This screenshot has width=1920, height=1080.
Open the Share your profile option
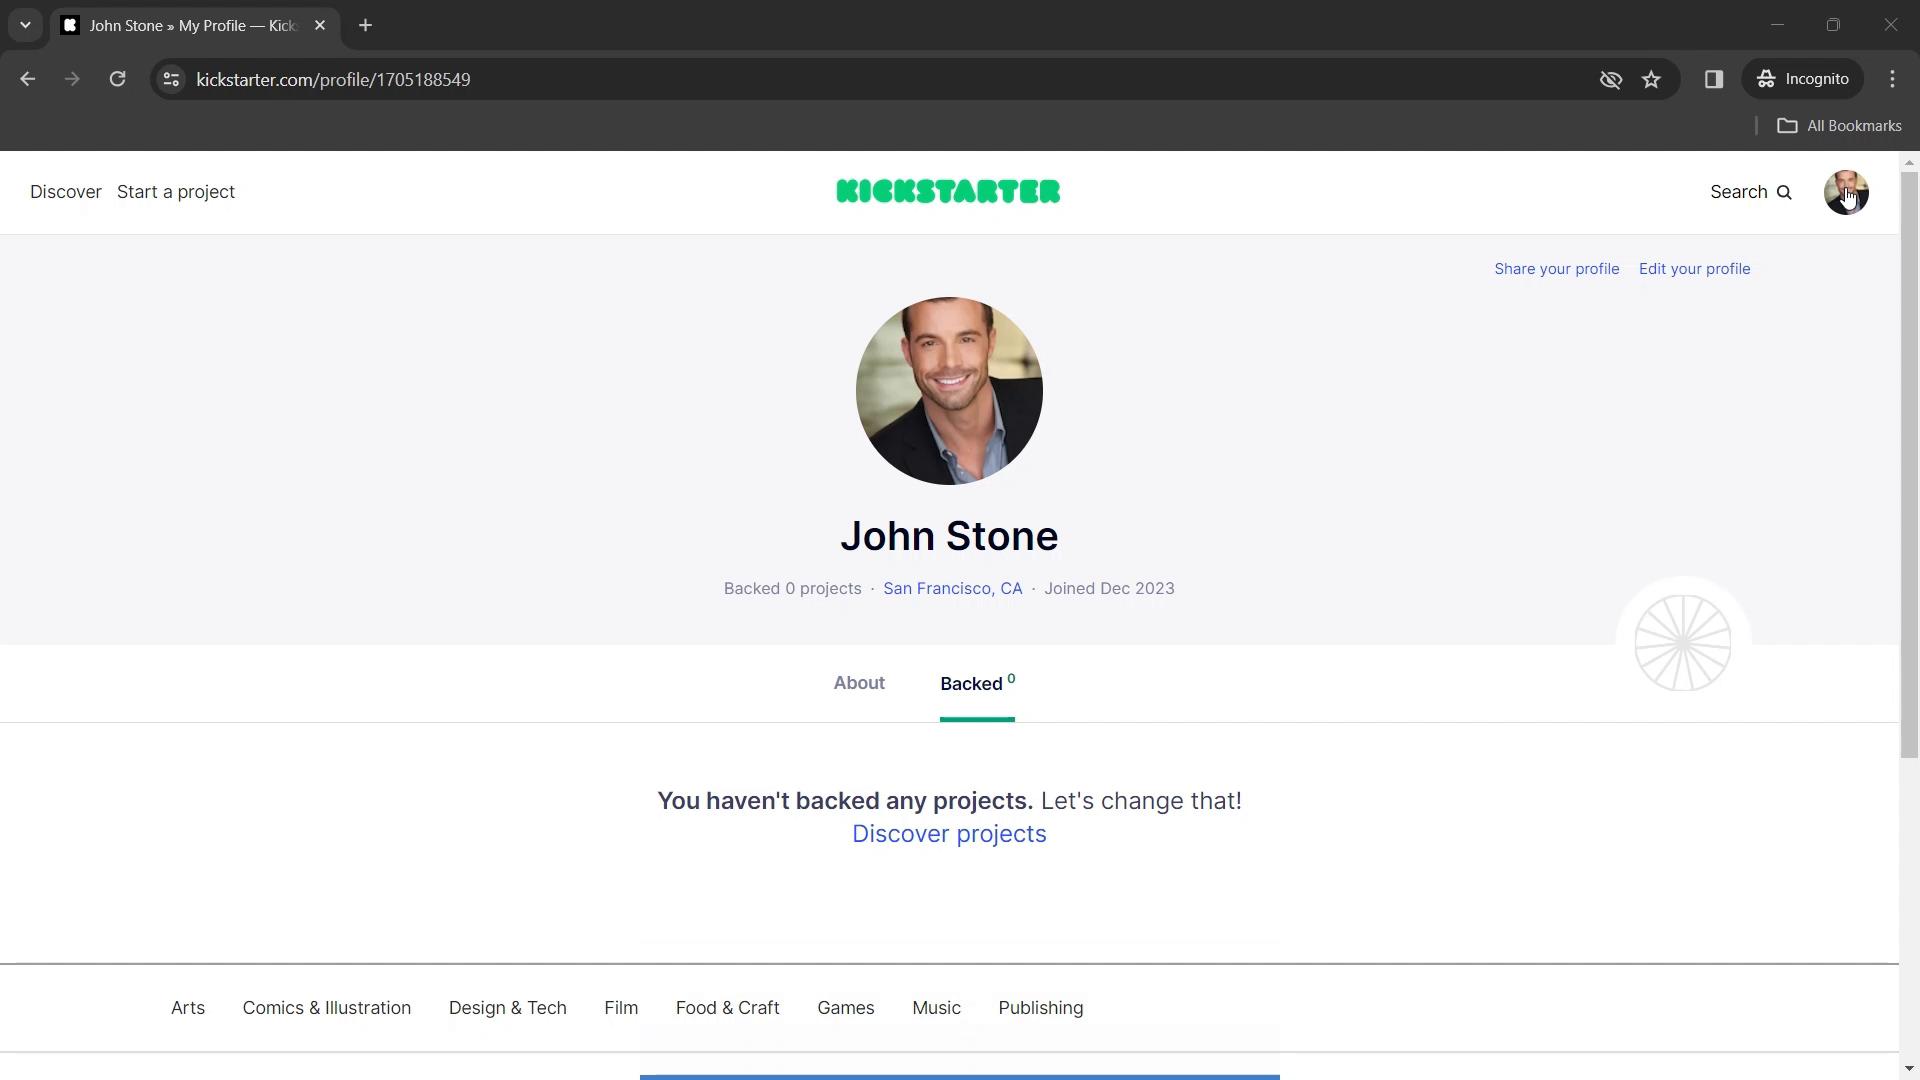click(x=1557, y=268)
